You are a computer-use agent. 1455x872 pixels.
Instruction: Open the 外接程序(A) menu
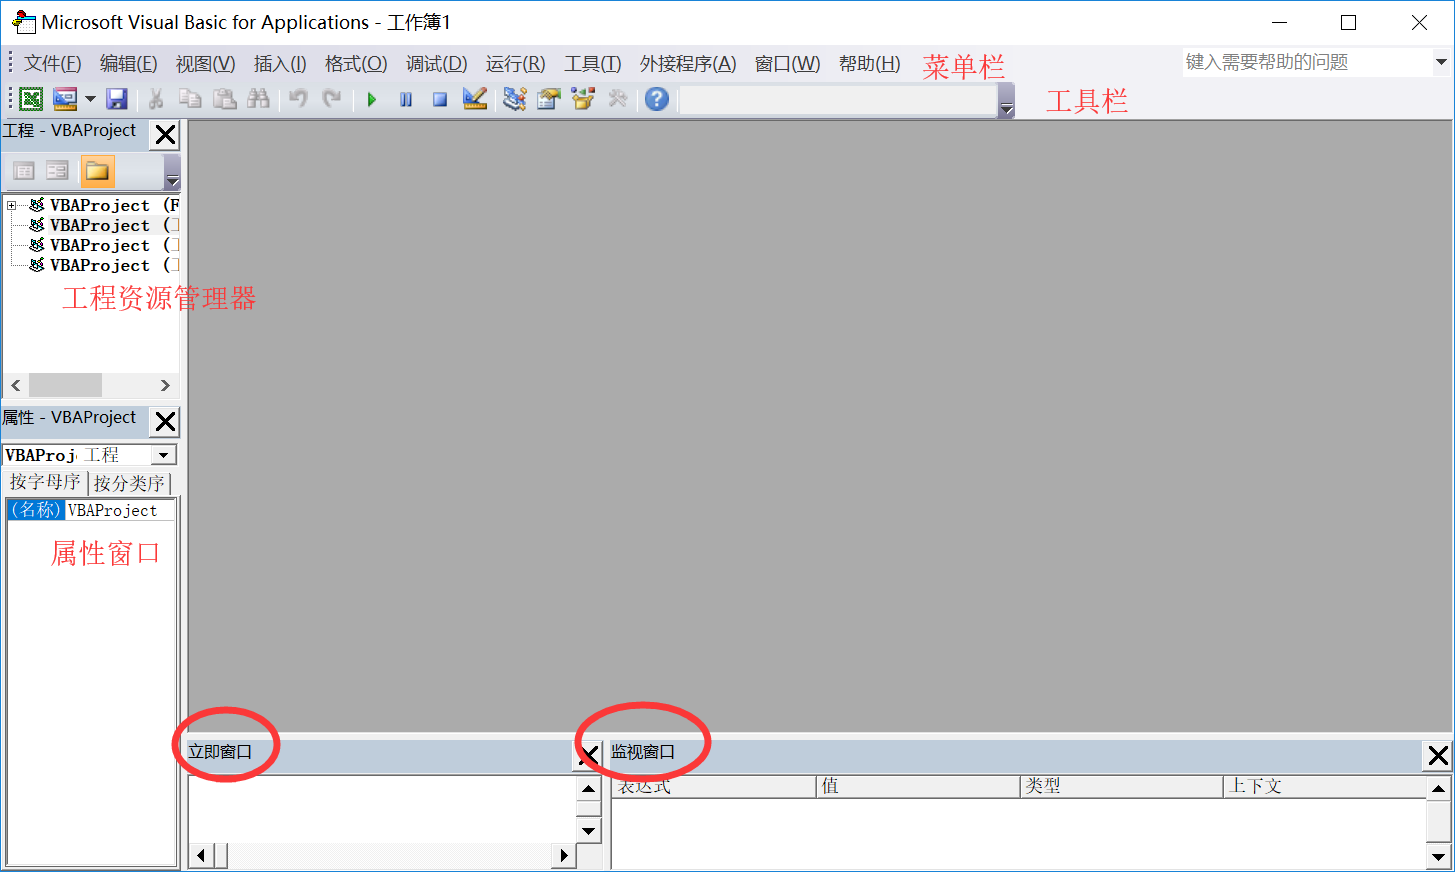tap(688, 64)
